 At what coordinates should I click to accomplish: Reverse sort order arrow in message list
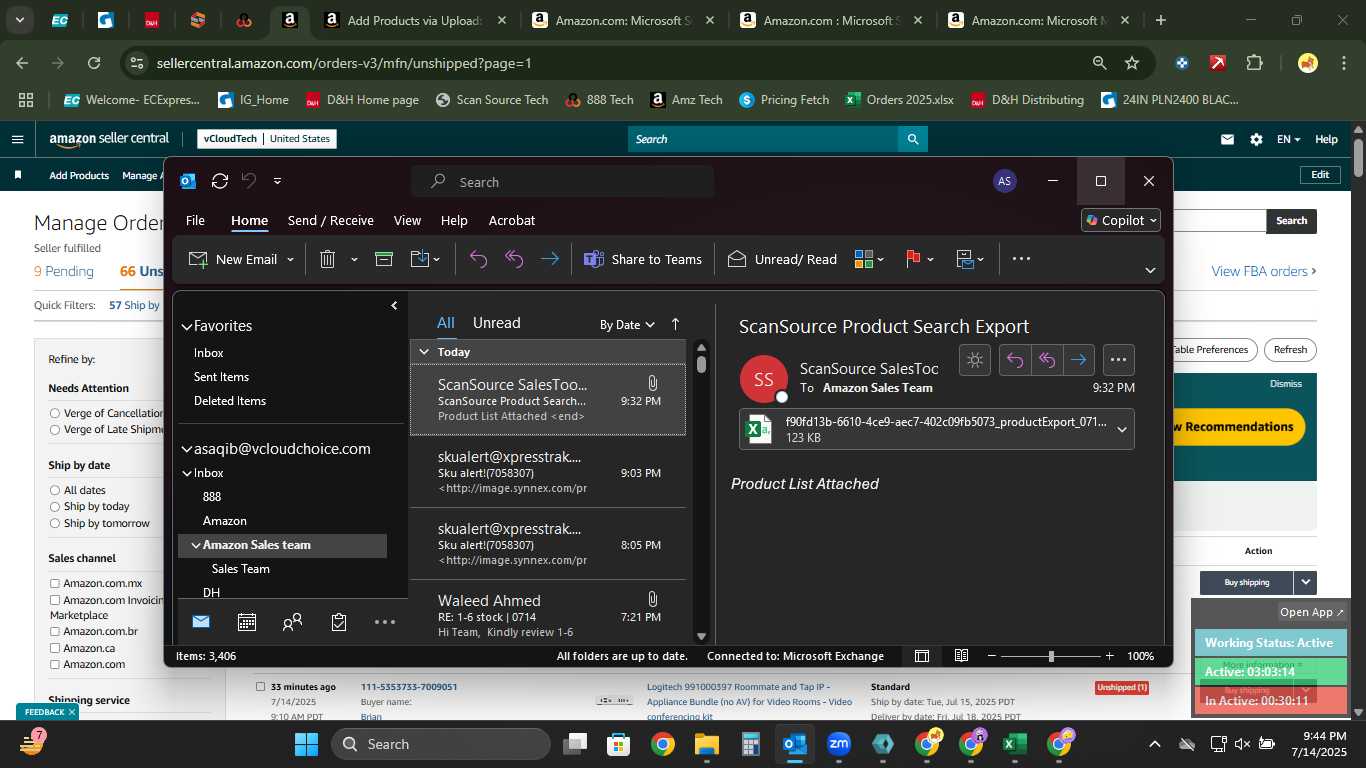pyautogui.click(x=675, y=324)
